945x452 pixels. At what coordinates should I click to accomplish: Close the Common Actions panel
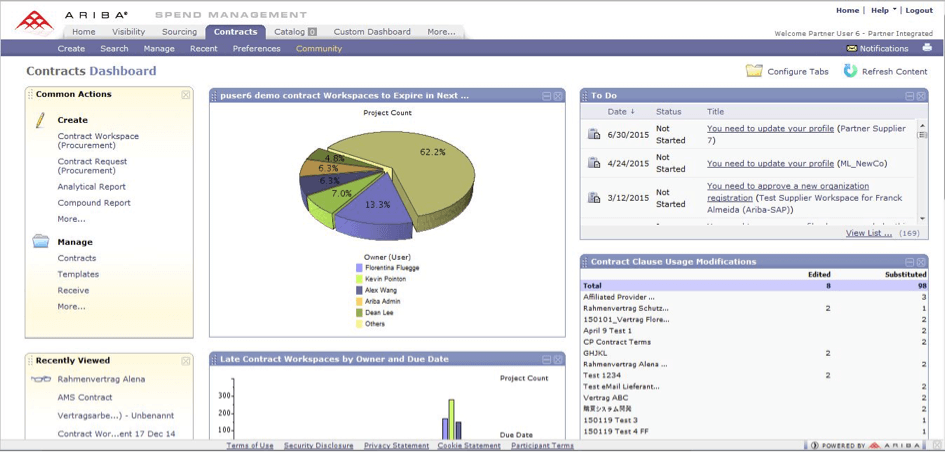186,95
